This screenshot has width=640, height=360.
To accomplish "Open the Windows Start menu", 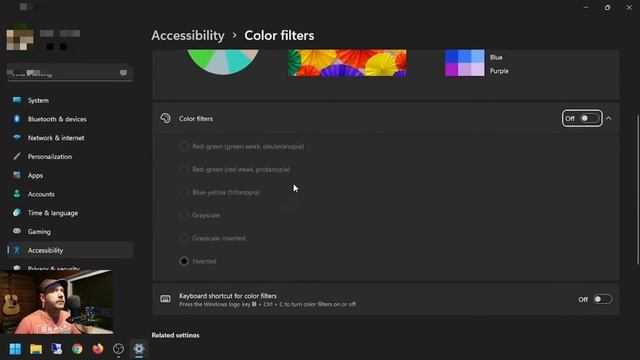I will pos(15,349).
